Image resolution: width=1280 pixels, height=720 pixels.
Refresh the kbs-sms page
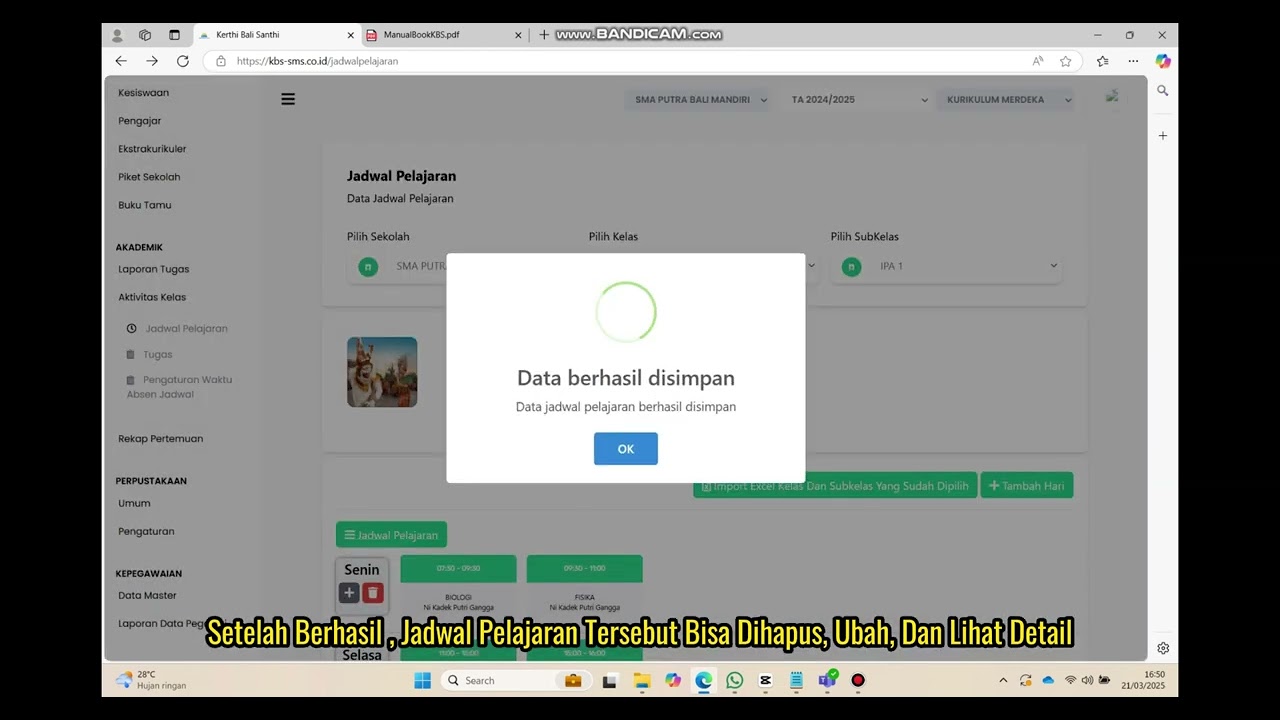pyautogui.click(x=183, y=61)
